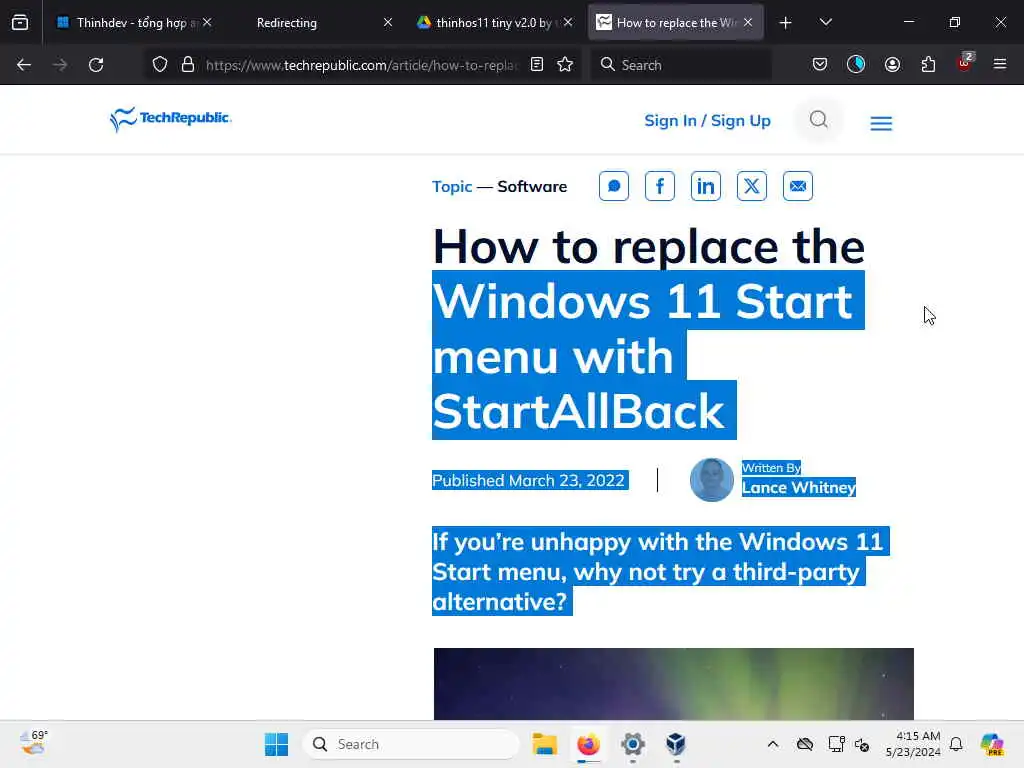Open the Software topic link
The image size is (1024, 768).
[532, 187]
